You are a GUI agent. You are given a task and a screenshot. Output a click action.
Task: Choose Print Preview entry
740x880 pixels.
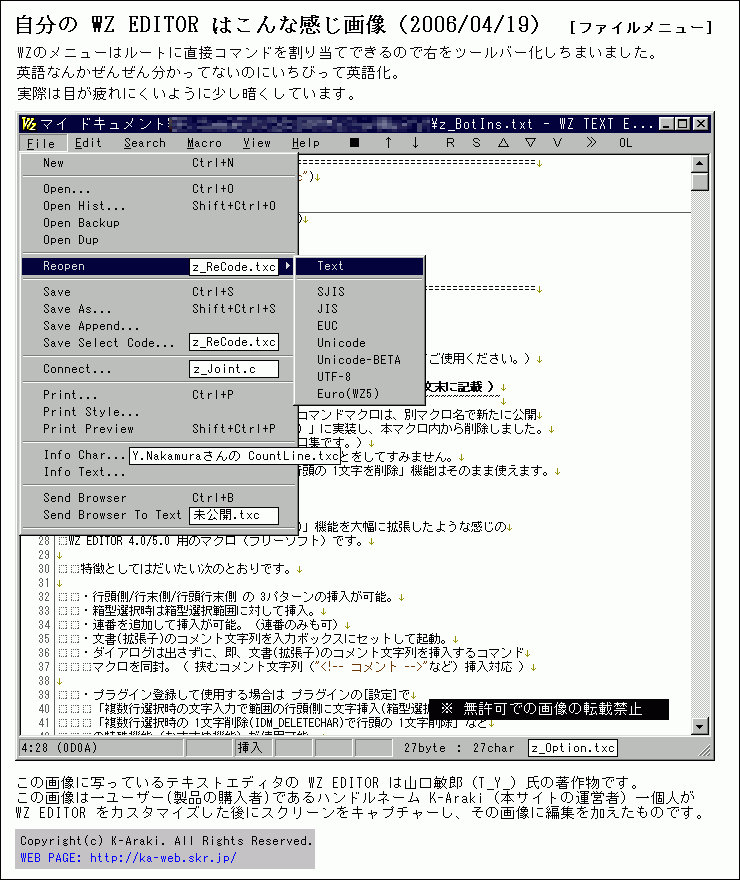pos(159,429)
